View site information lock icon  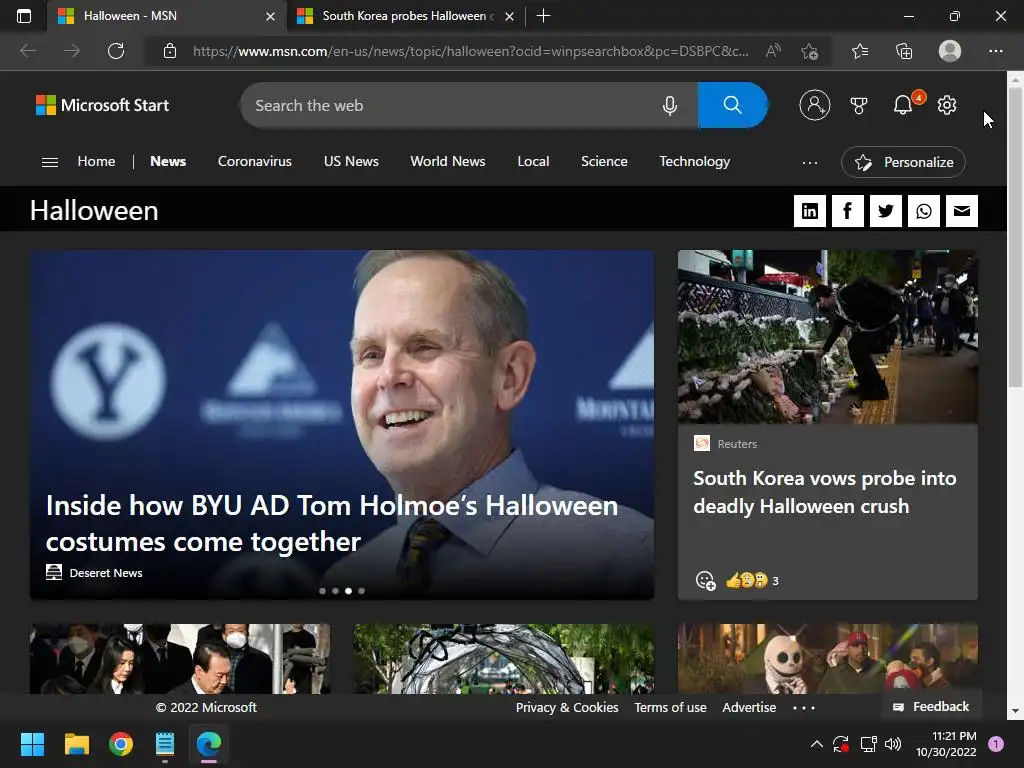[x=170, y=51]
